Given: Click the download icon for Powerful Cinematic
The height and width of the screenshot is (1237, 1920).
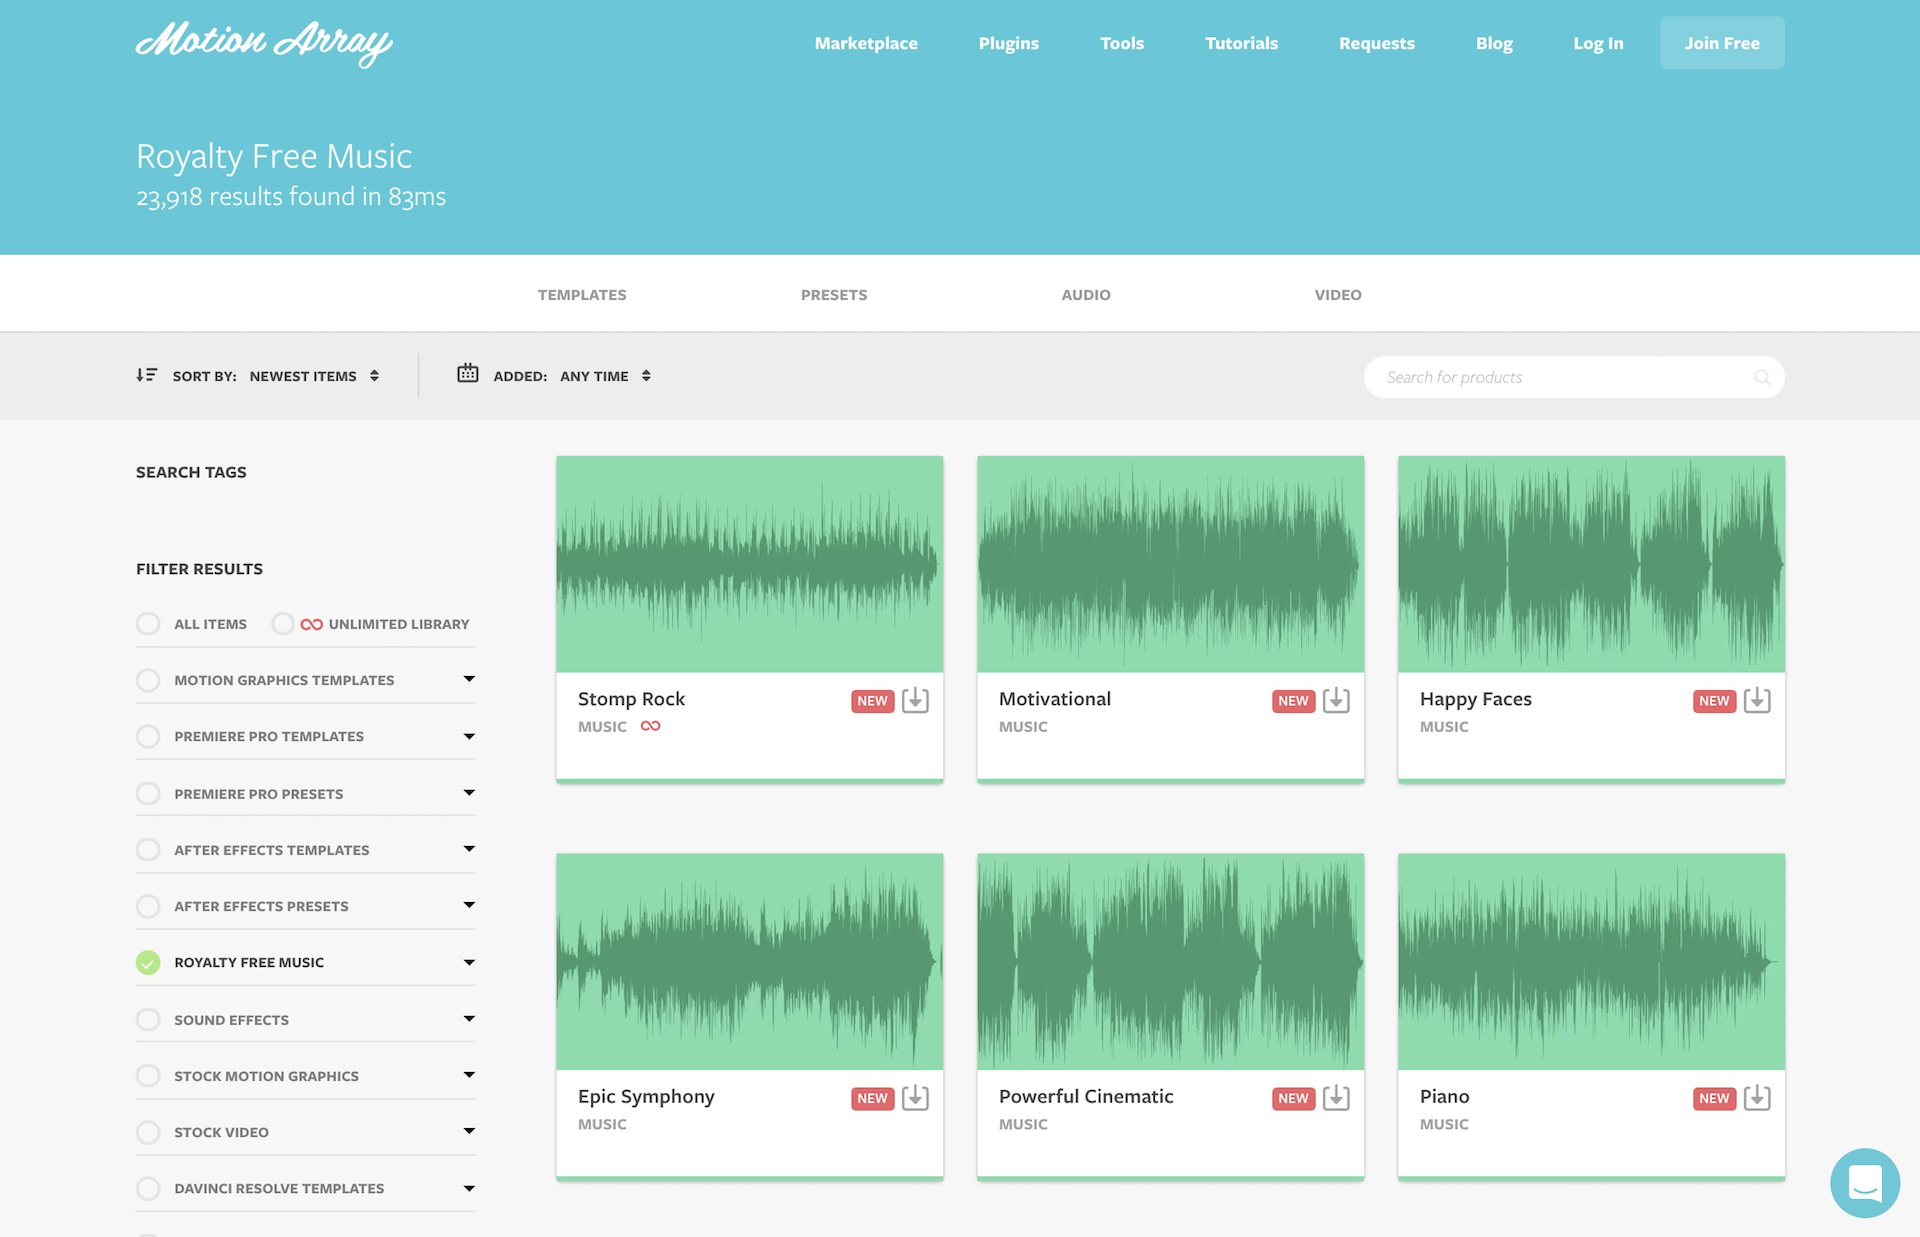Looking at the screenshot, I should tap(1335, 1098).
